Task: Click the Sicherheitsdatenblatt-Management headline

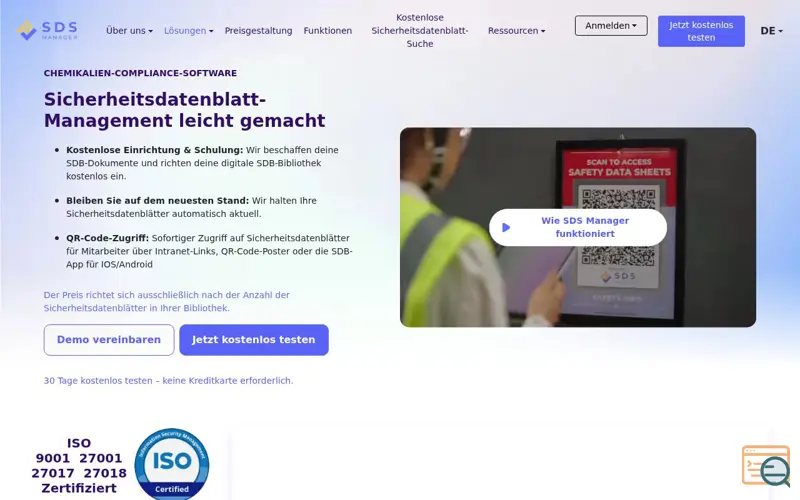Action: [x=184, y=110]
